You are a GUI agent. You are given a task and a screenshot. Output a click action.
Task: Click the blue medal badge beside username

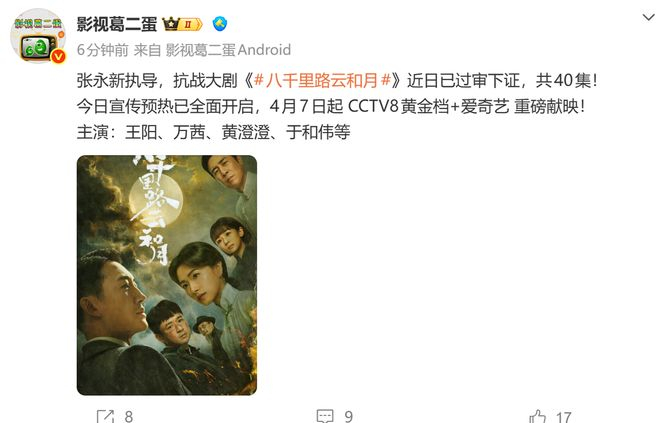coord(220,24)
